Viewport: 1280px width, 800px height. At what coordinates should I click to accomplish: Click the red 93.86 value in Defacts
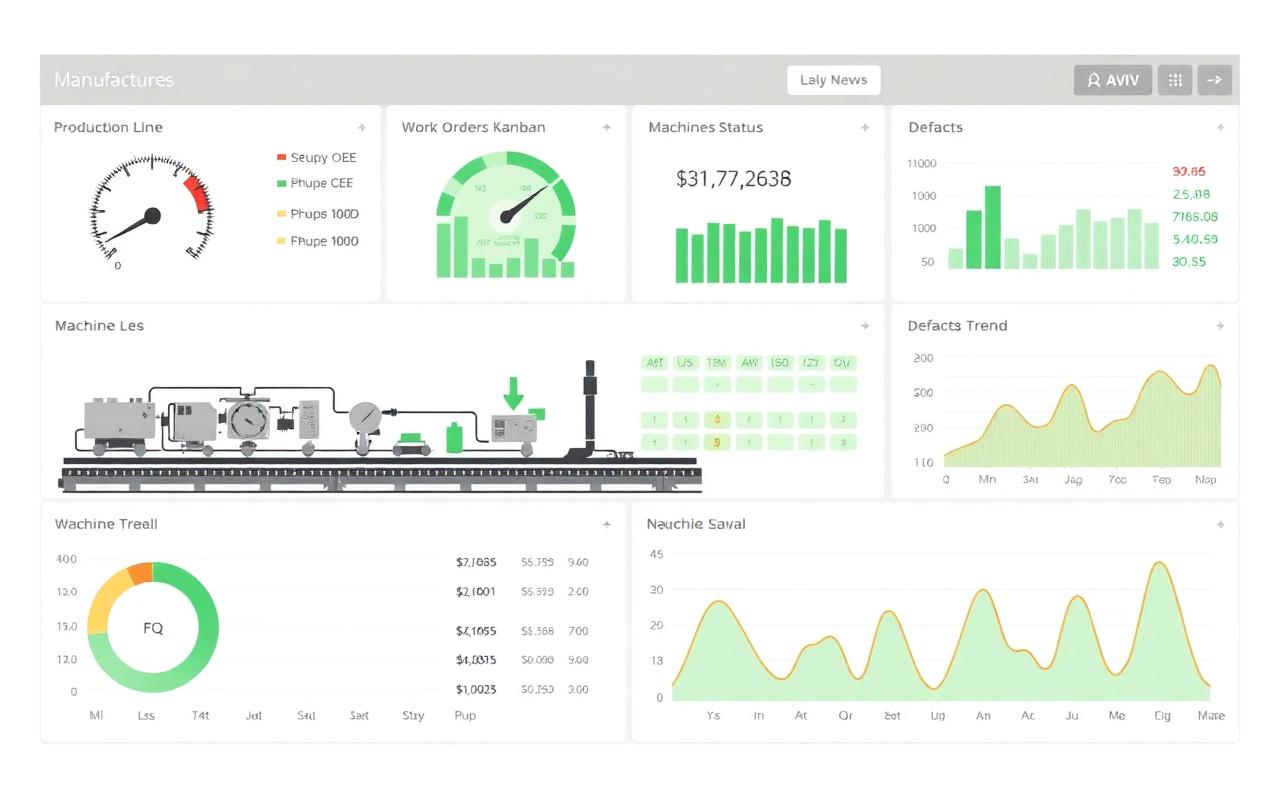point(1189,172)
